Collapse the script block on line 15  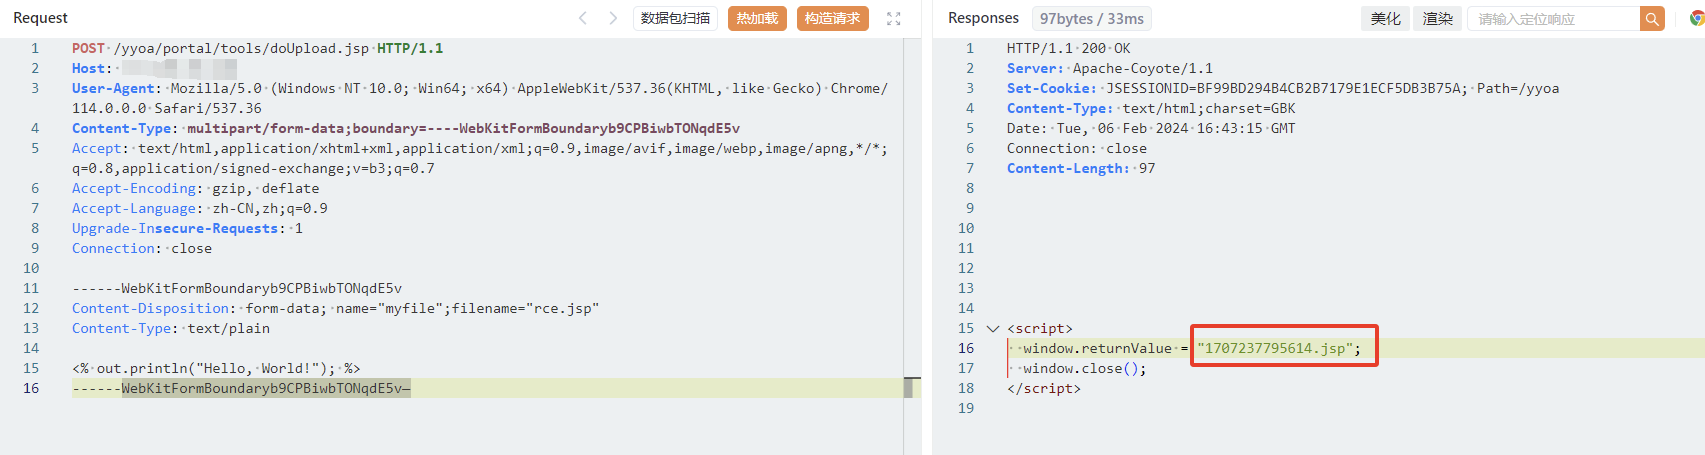pyautogui.click(x=992, y=328)
